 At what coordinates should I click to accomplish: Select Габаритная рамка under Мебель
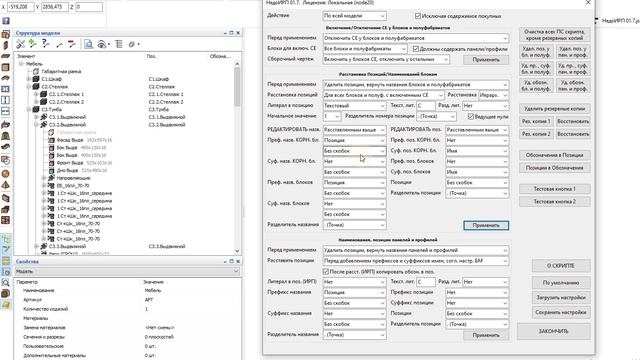61,71
